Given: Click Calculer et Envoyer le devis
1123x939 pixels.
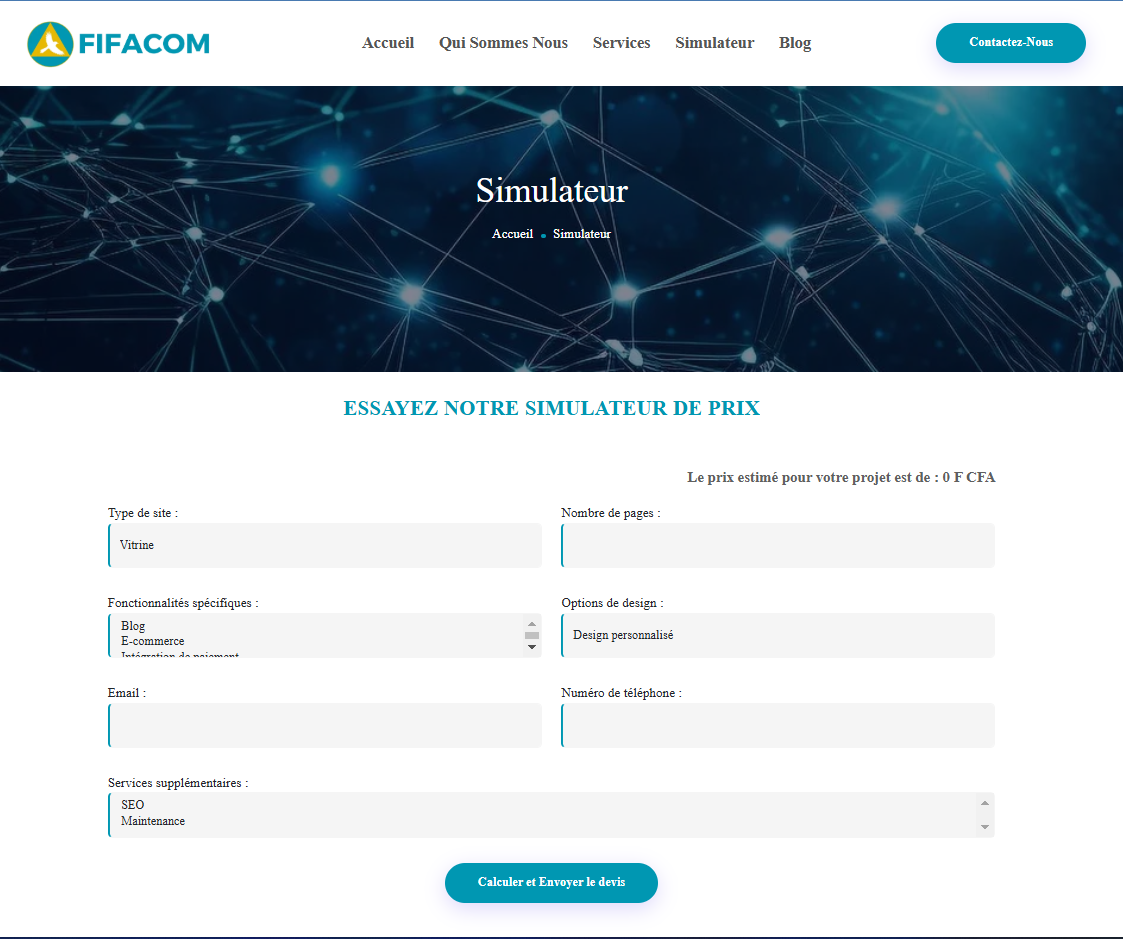Looking at the screenshot, I should [x=551, y=882].
